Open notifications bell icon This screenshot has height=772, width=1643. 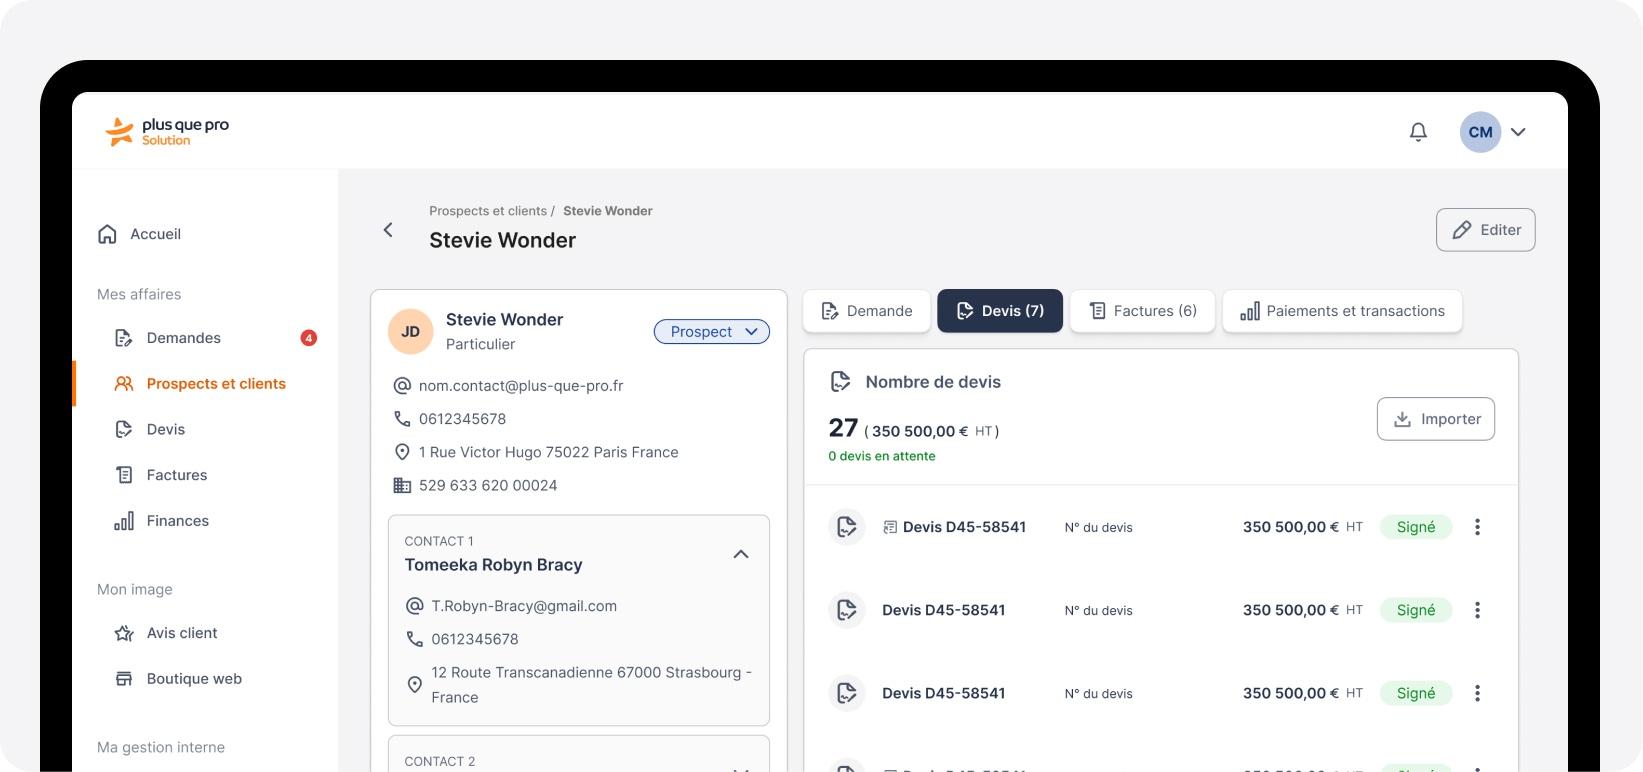pyautogui.click(x=1418, y=132)
